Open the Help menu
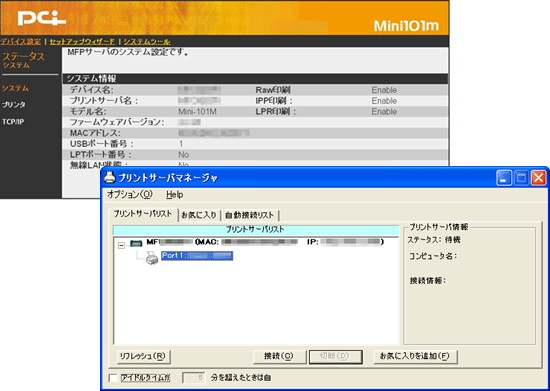The image size is (550, 391). [175, 195]
